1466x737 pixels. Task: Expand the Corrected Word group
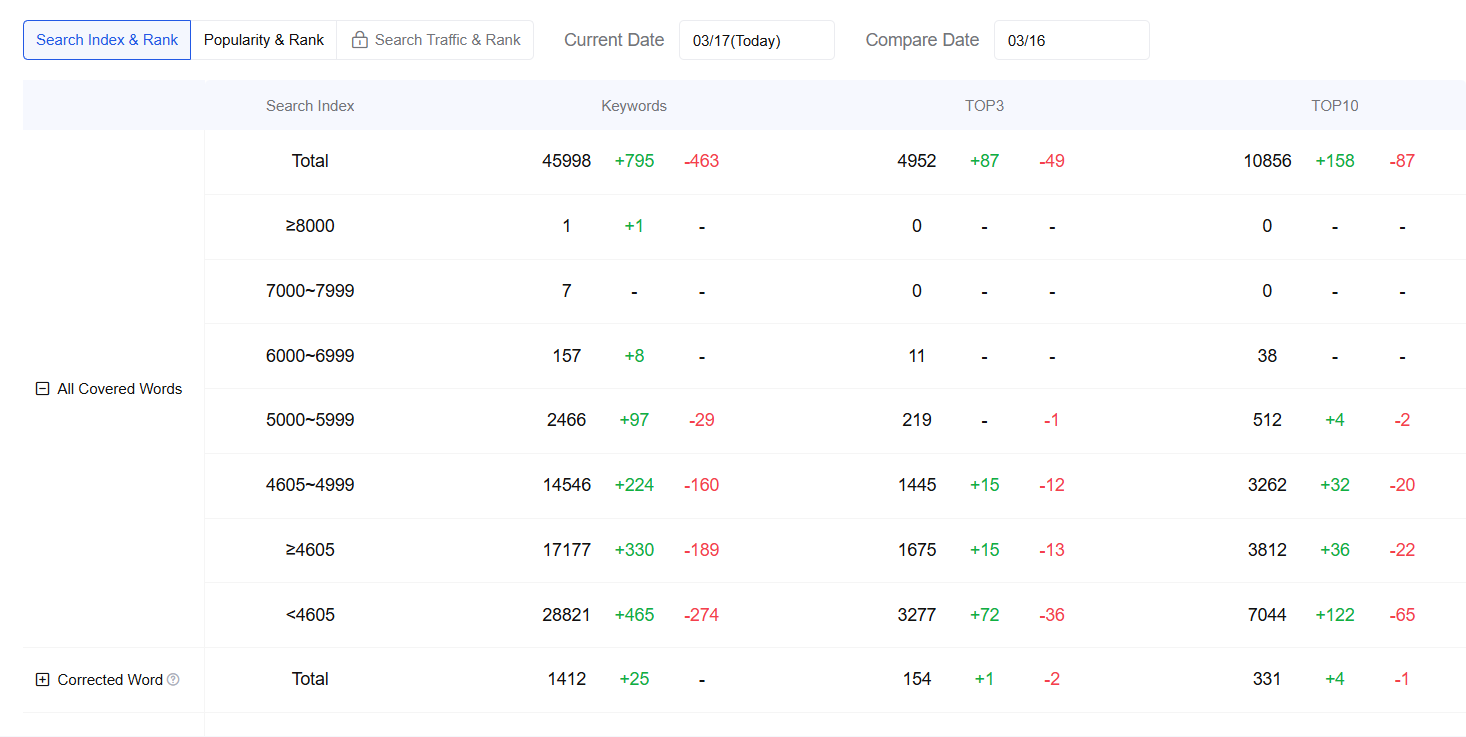pos(42,680)
